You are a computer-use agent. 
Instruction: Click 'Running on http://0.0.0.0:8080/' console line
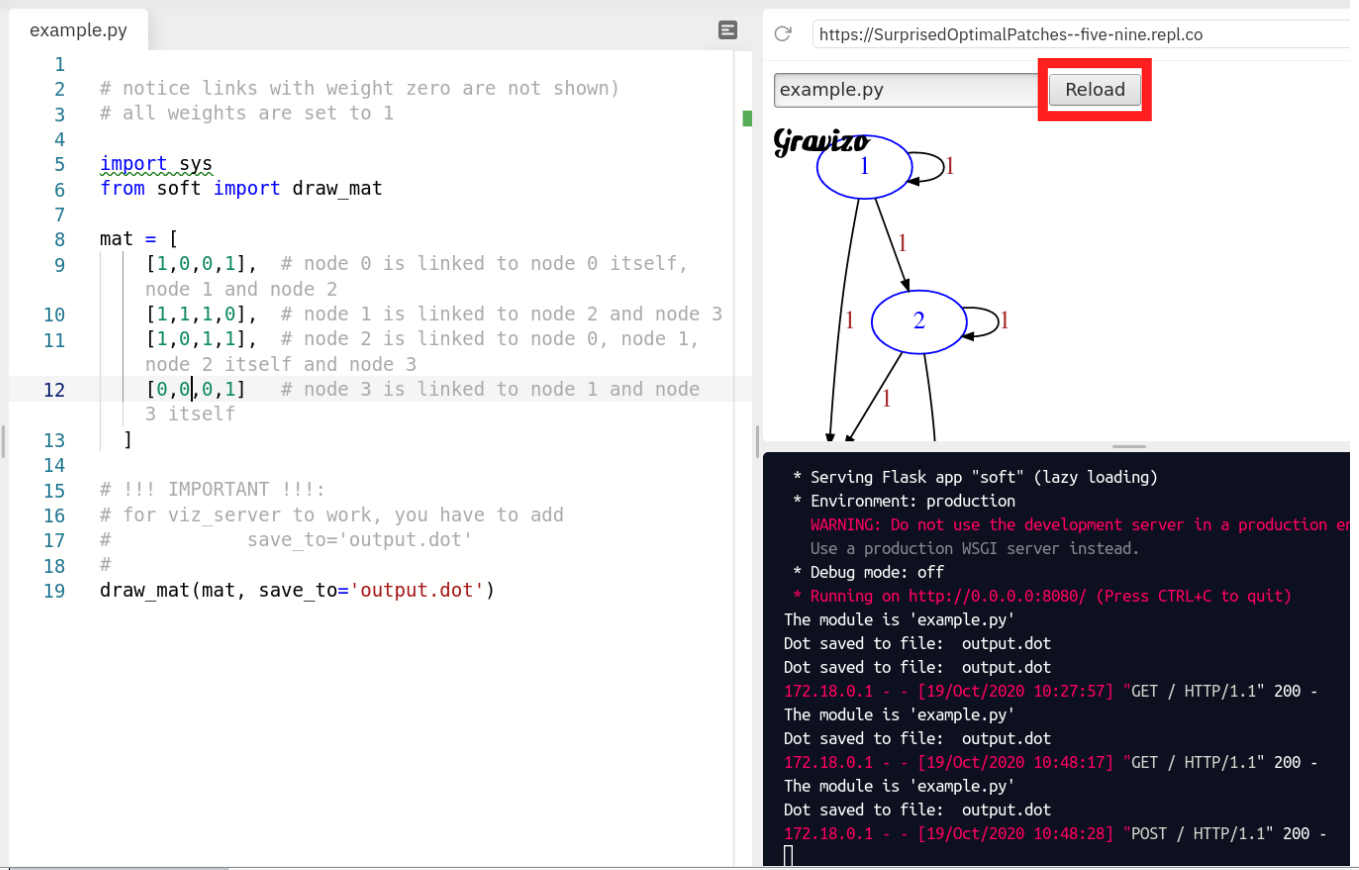click(x=1042, y=596)
